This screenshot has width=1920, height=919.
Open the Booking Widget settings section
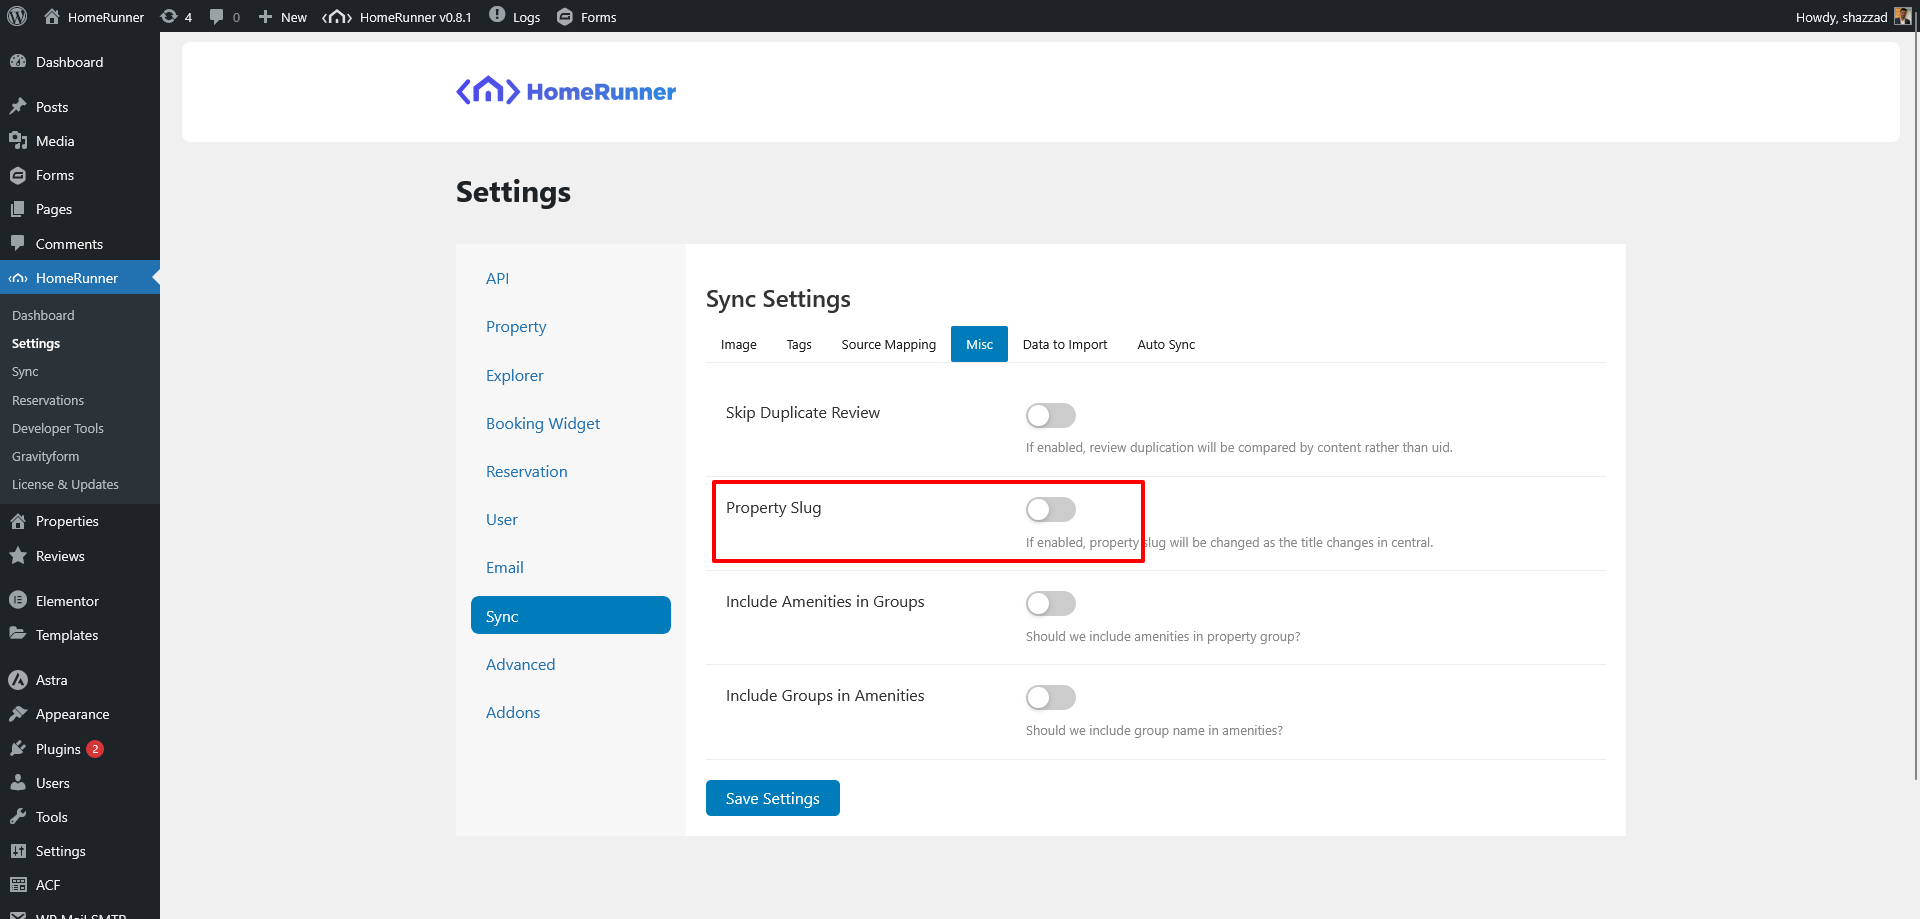coord(543,423)
